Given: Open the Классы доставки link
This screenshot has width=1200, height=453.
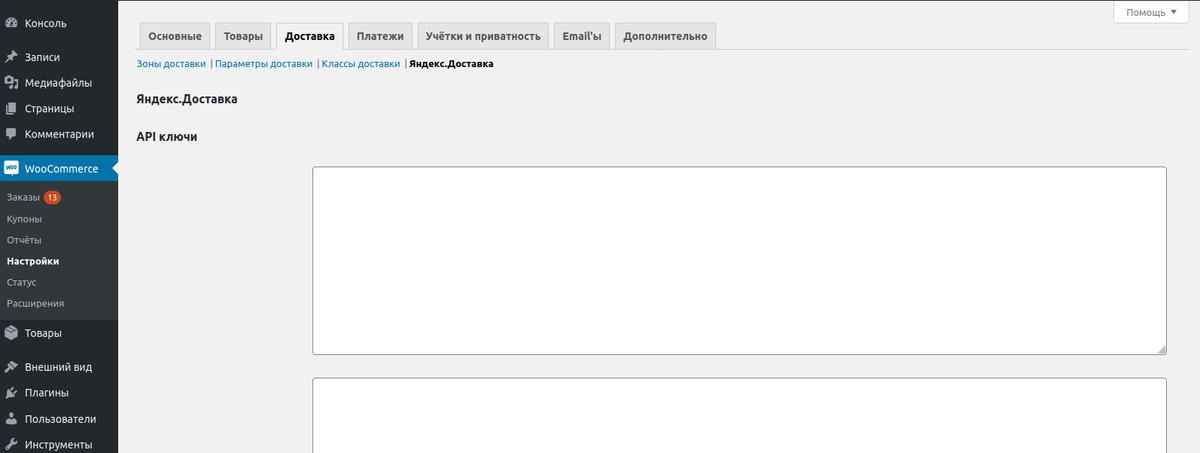Looking at the screenshot, I should tap(361, 63).
